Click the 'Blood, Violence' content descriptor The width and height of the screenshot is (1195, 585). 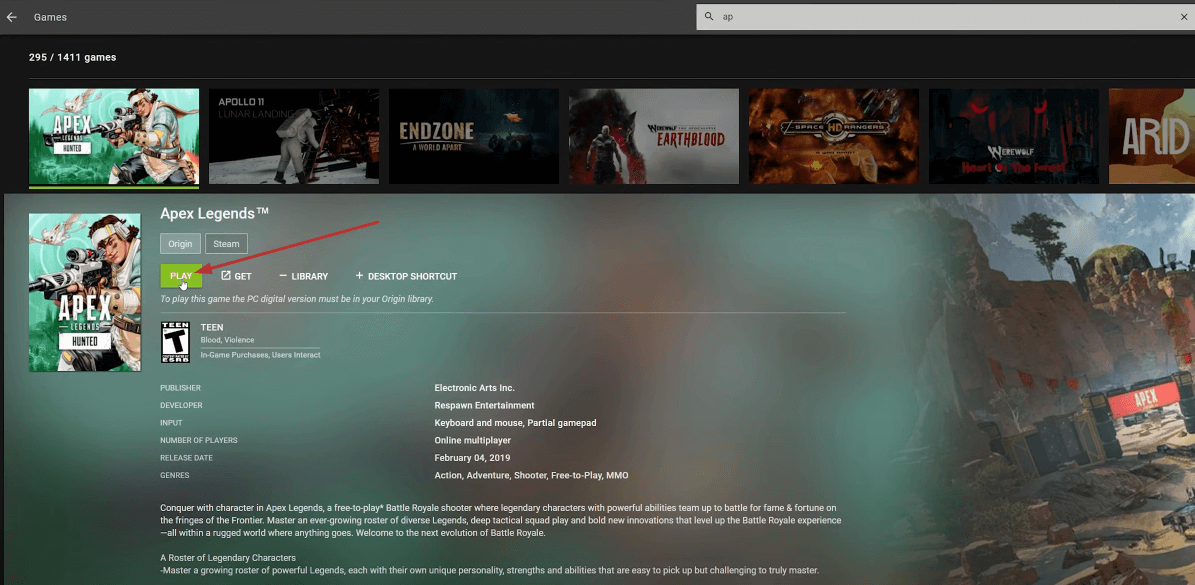point(227,340)
